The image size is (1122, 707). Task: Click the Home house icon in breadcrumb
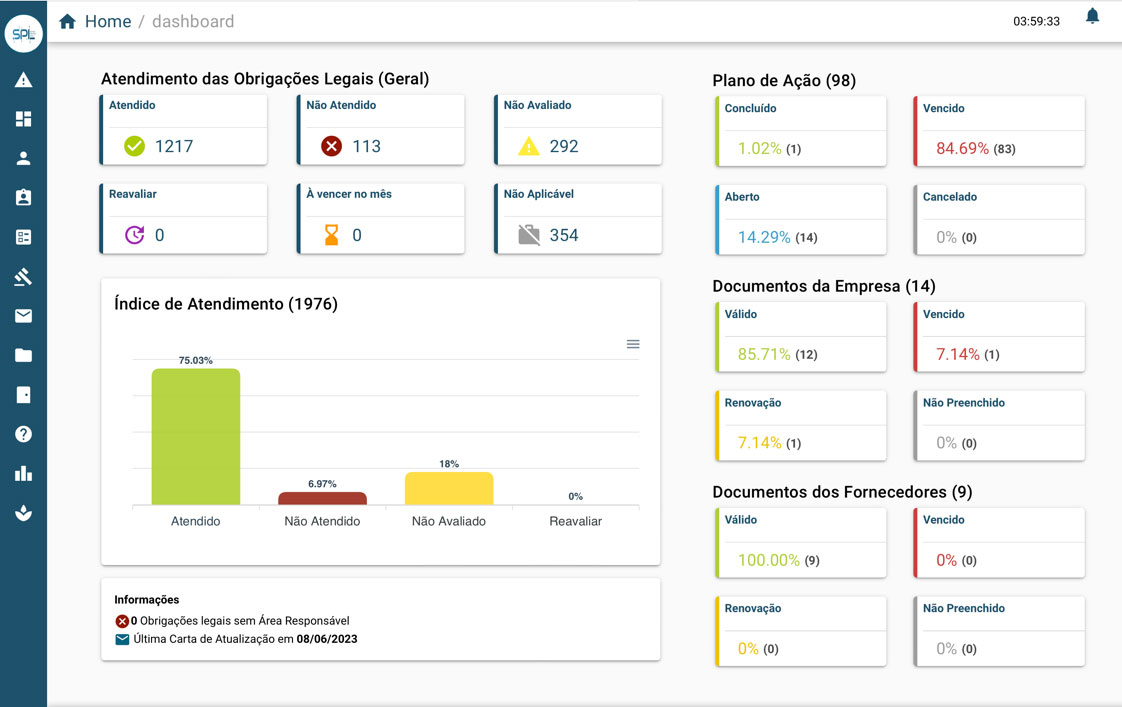67,21
